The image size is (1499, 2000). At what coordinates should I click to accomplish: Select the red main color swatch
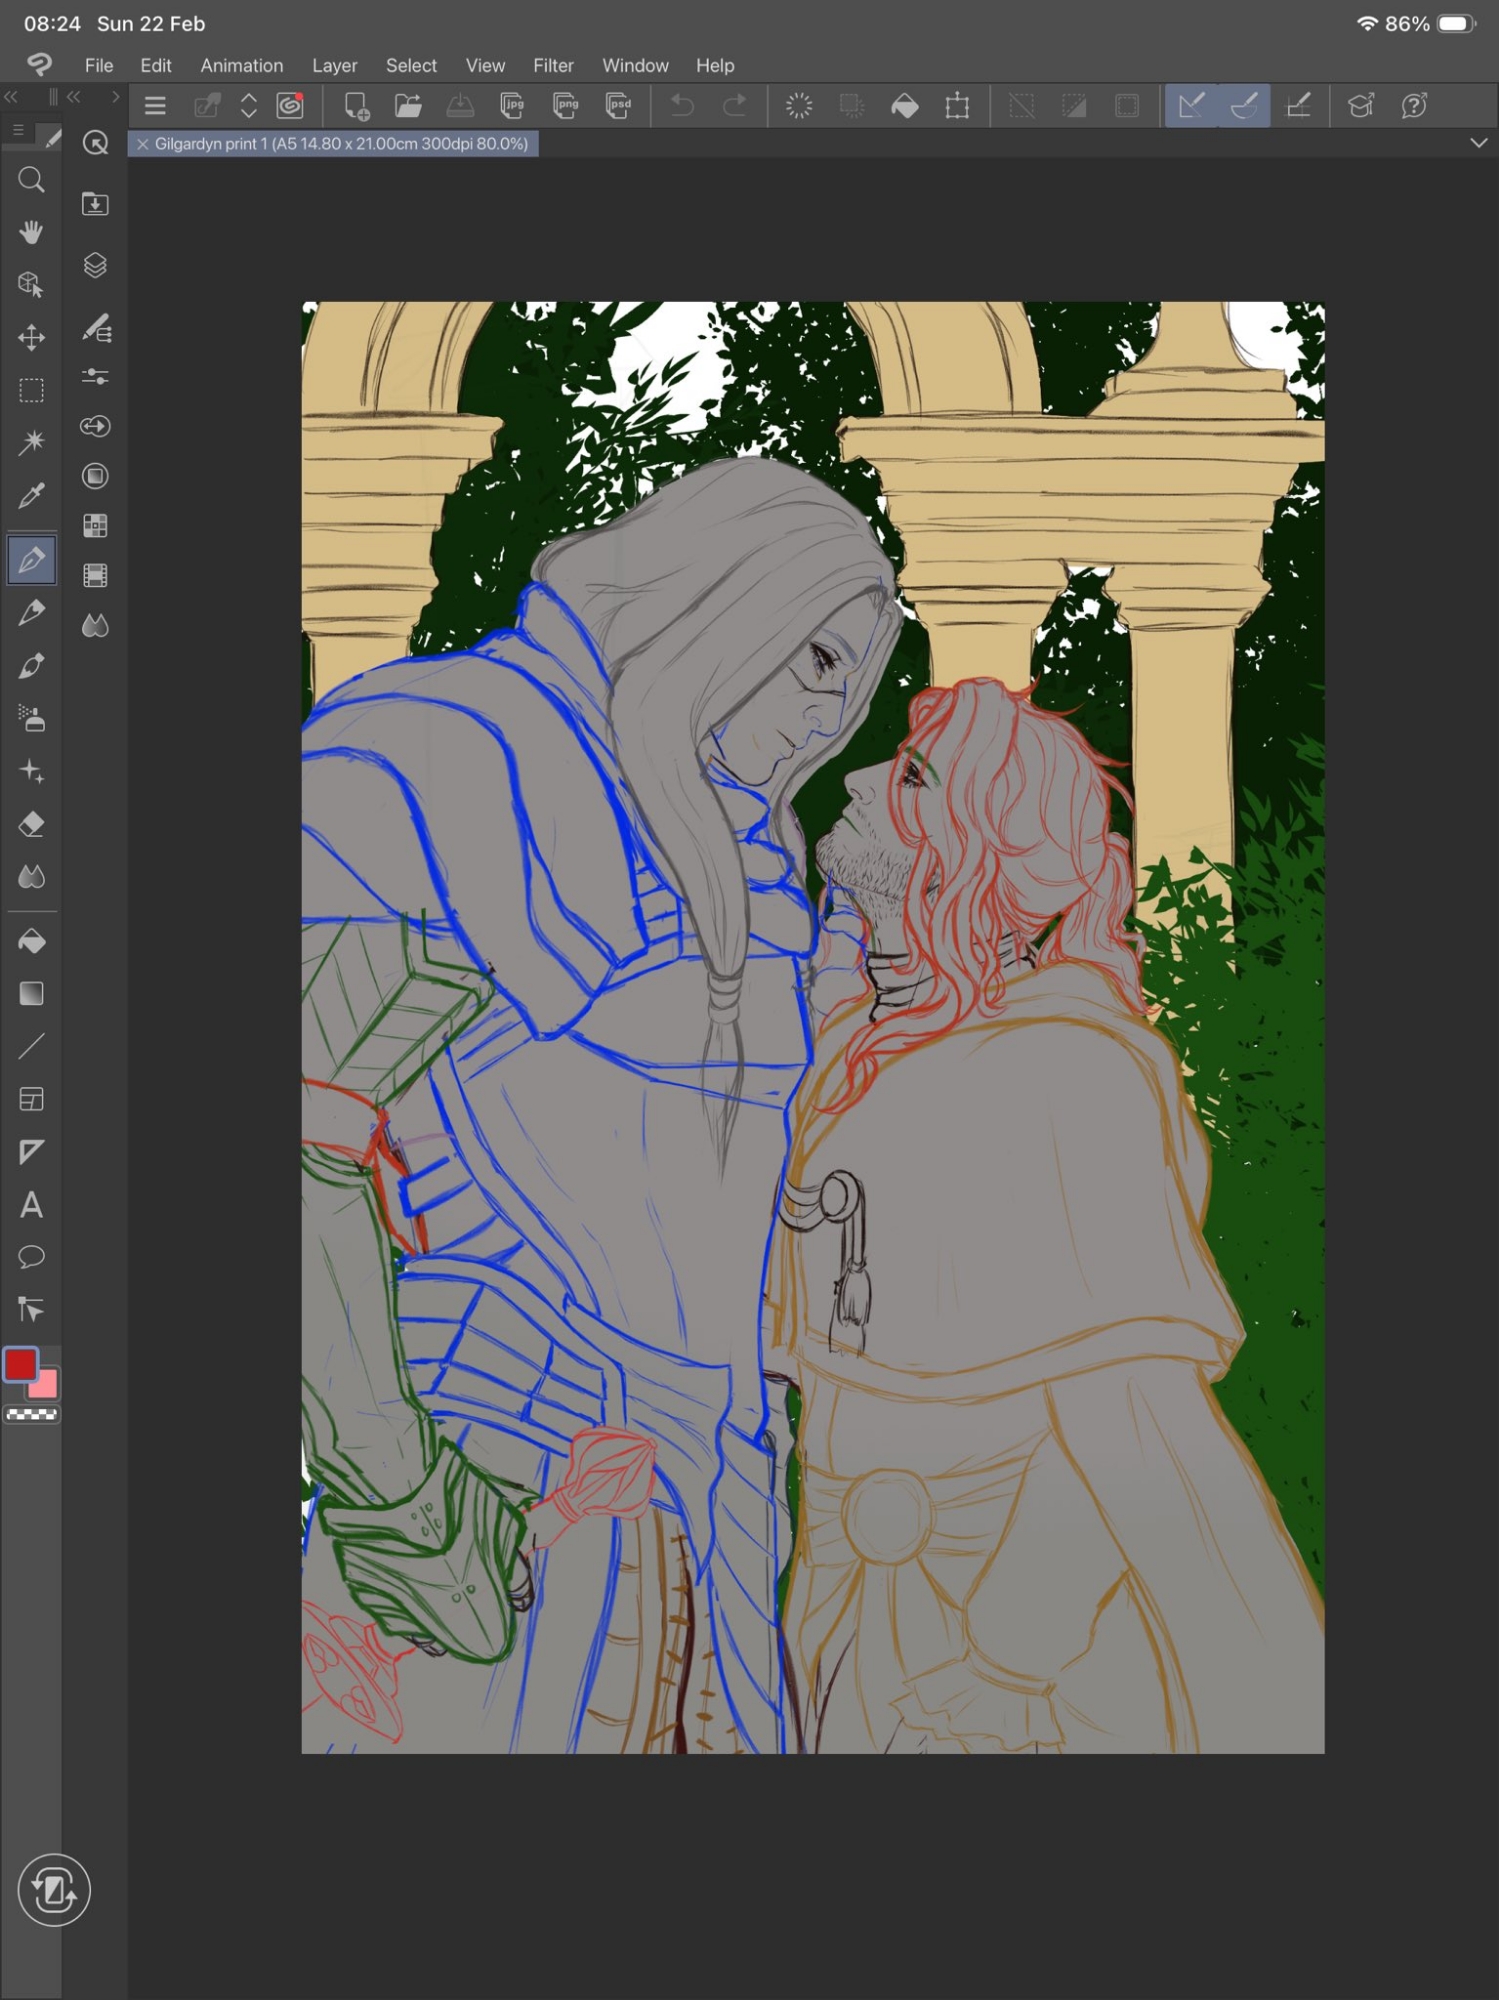21,1365
